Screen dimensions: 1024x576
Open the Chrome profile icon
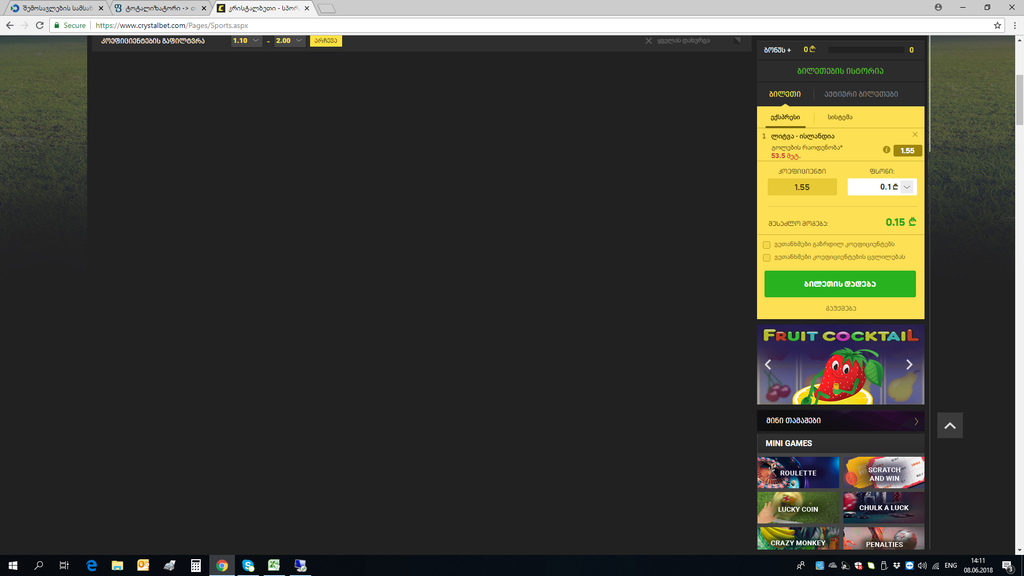tap(938, 7)
